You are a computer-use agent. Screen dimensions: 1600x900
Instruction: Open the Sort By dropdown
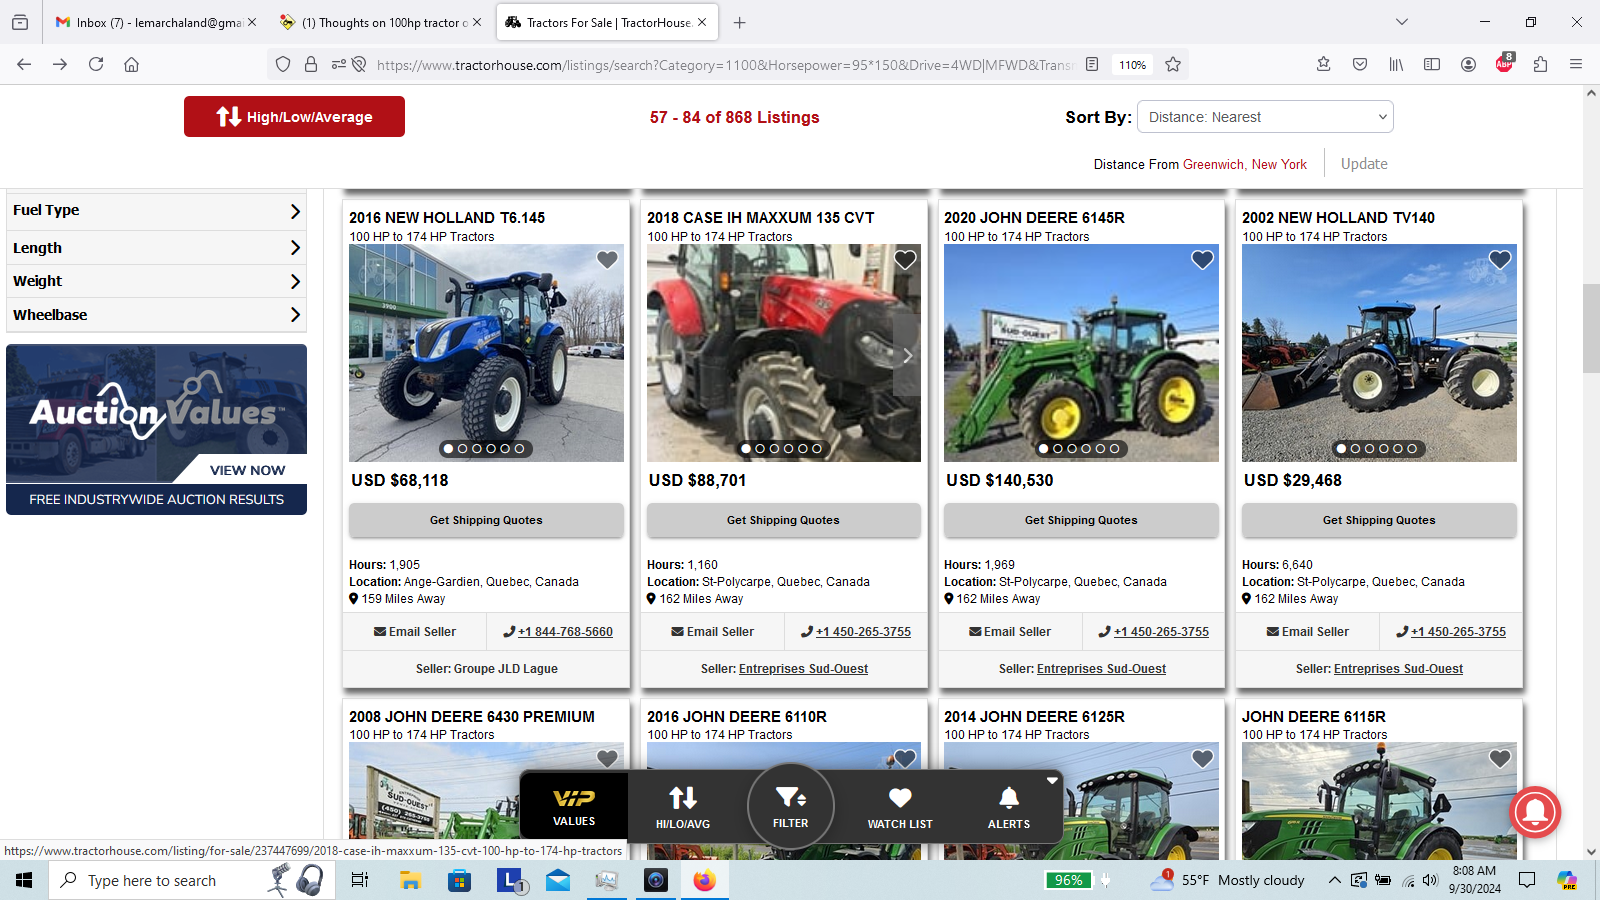pos(1265,117)
